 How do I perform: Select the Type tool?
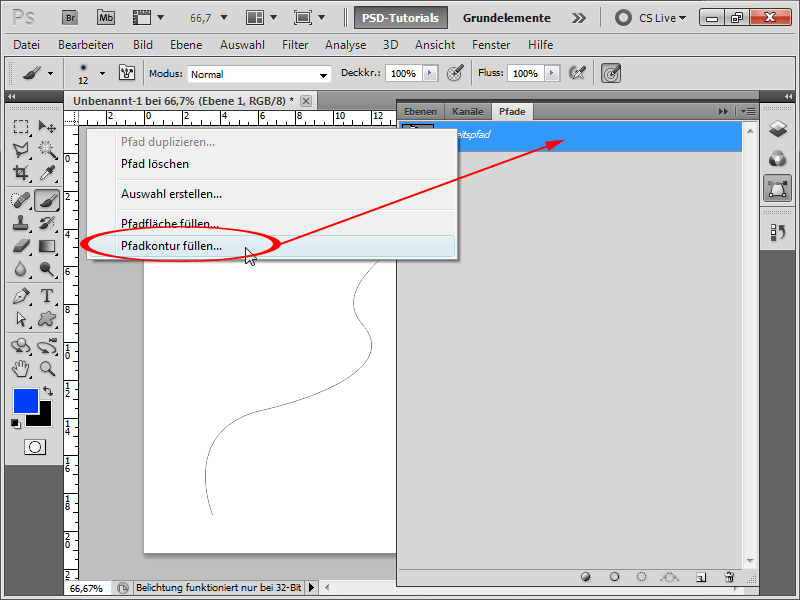click(x=47, y=296)
